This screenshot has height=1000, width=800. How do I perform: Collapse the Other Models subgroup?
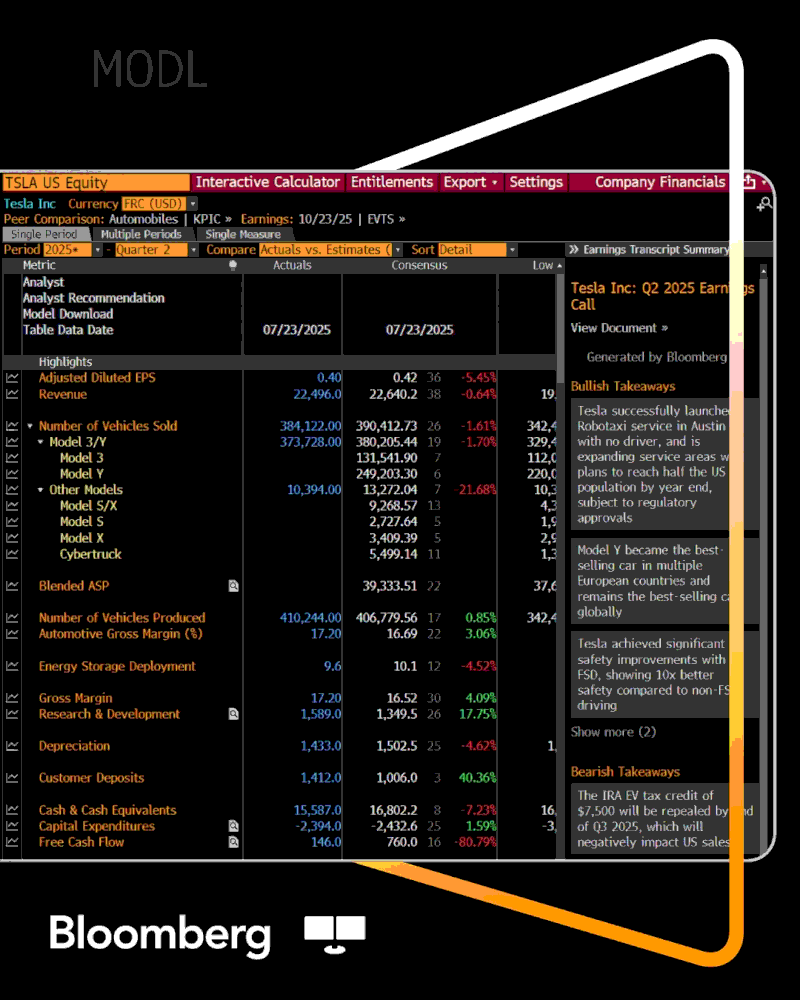pyautogui.click(x=41, y=490)
